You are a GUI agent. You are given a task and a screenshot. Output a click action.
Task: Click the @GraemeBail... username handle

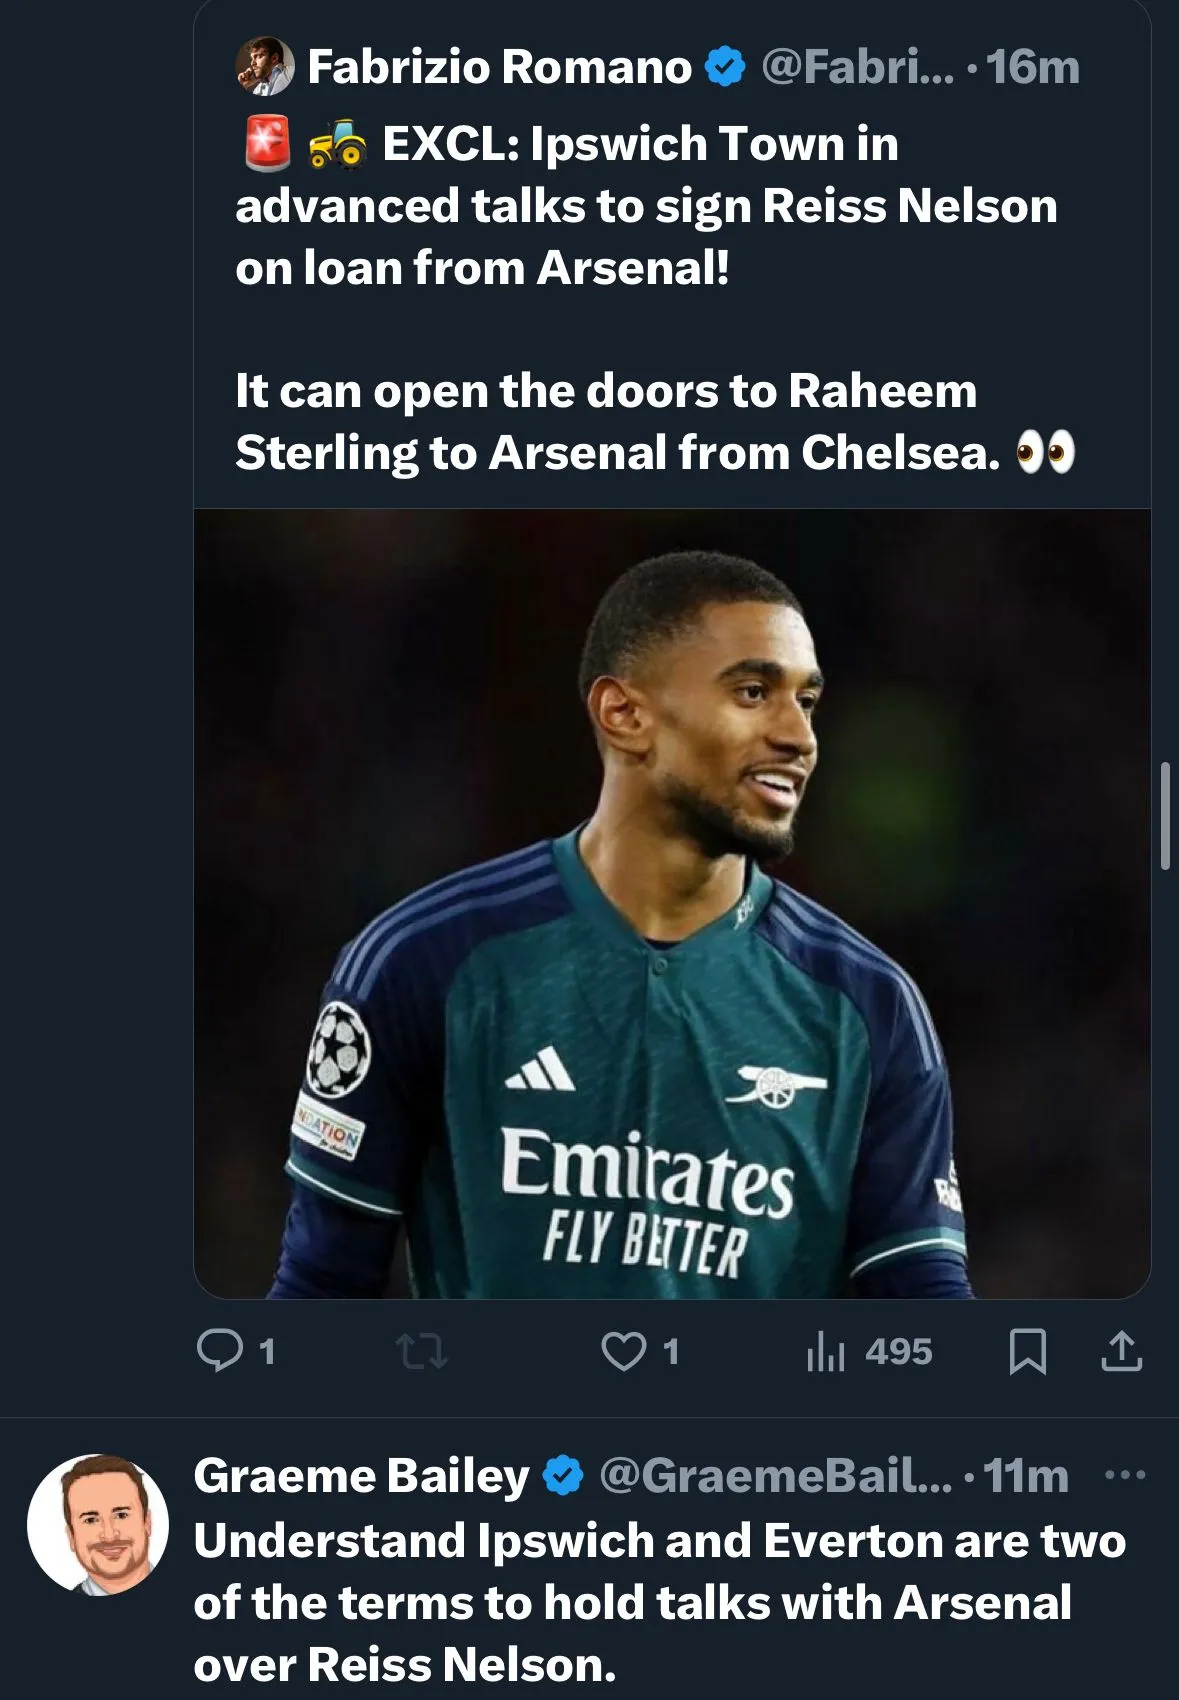pos(775,1476)
